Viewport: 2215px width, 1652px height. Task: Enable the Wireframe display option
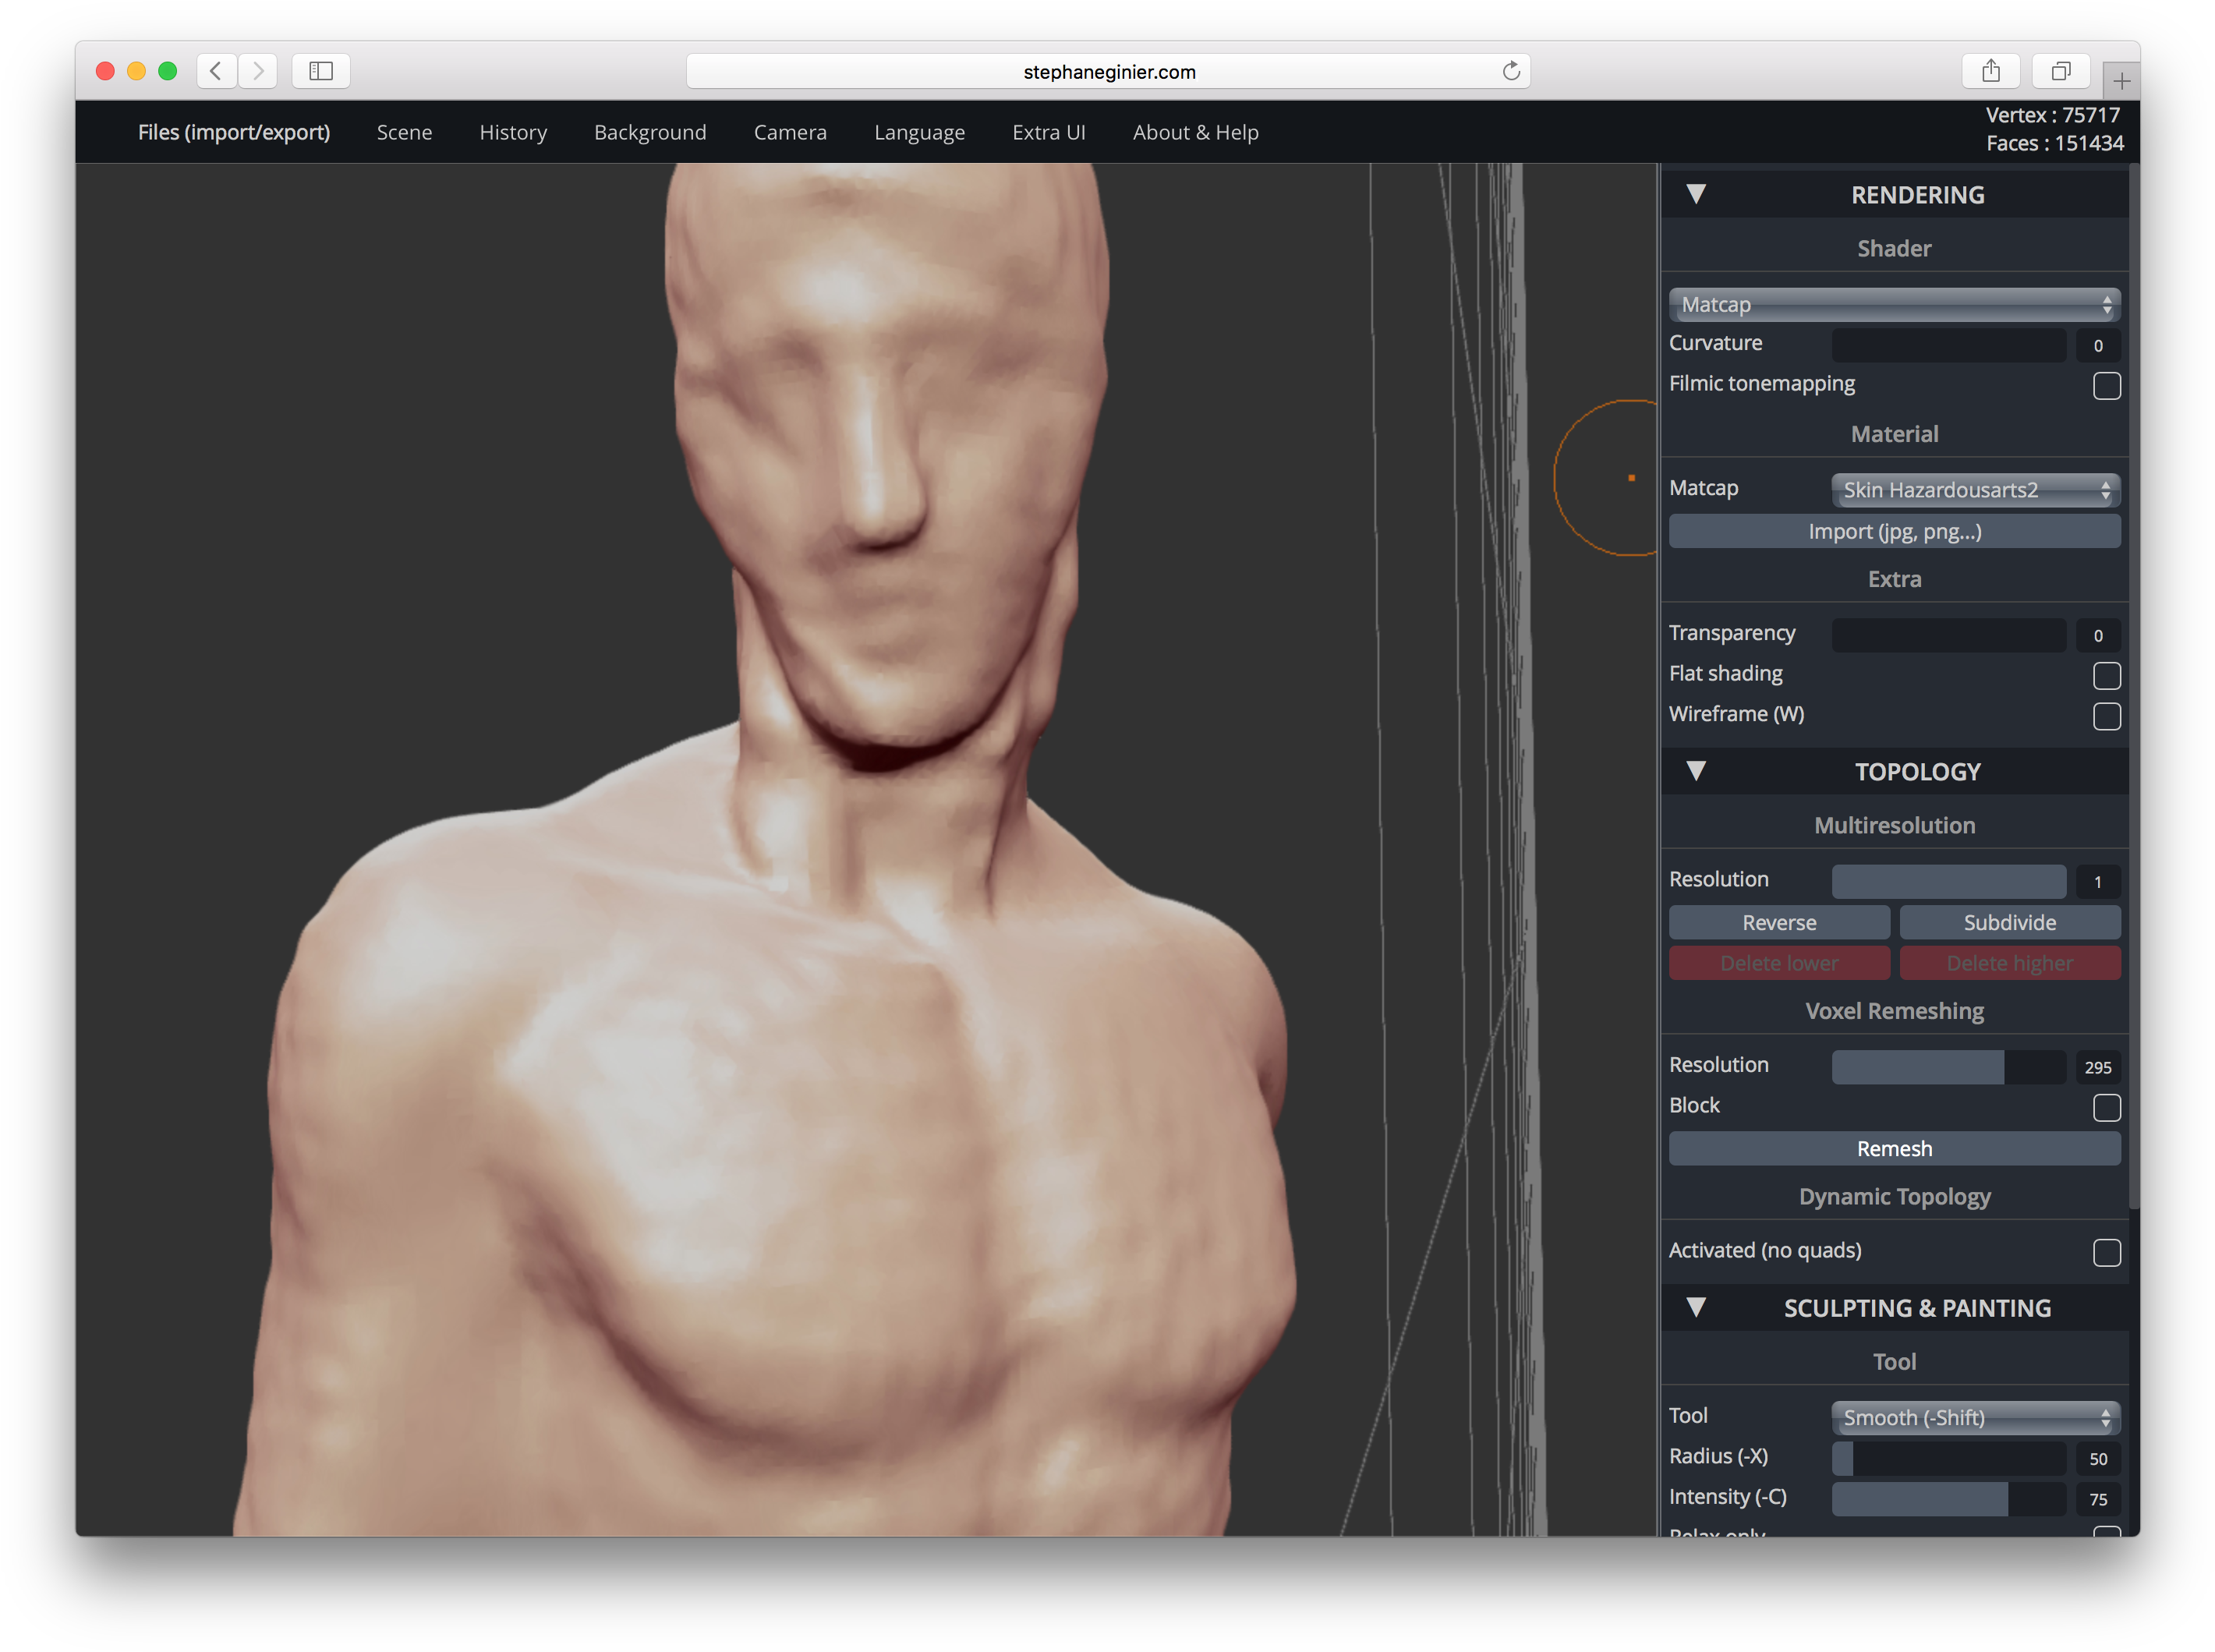[2107, 716]
